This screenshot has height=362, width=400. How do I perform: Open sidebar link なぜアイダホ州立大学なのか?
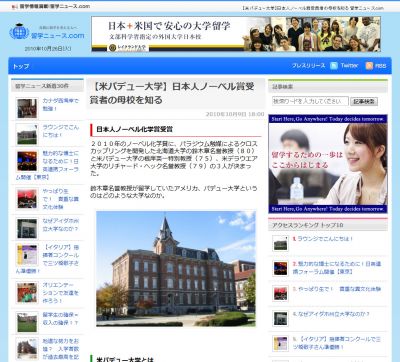tap(61, 225)
